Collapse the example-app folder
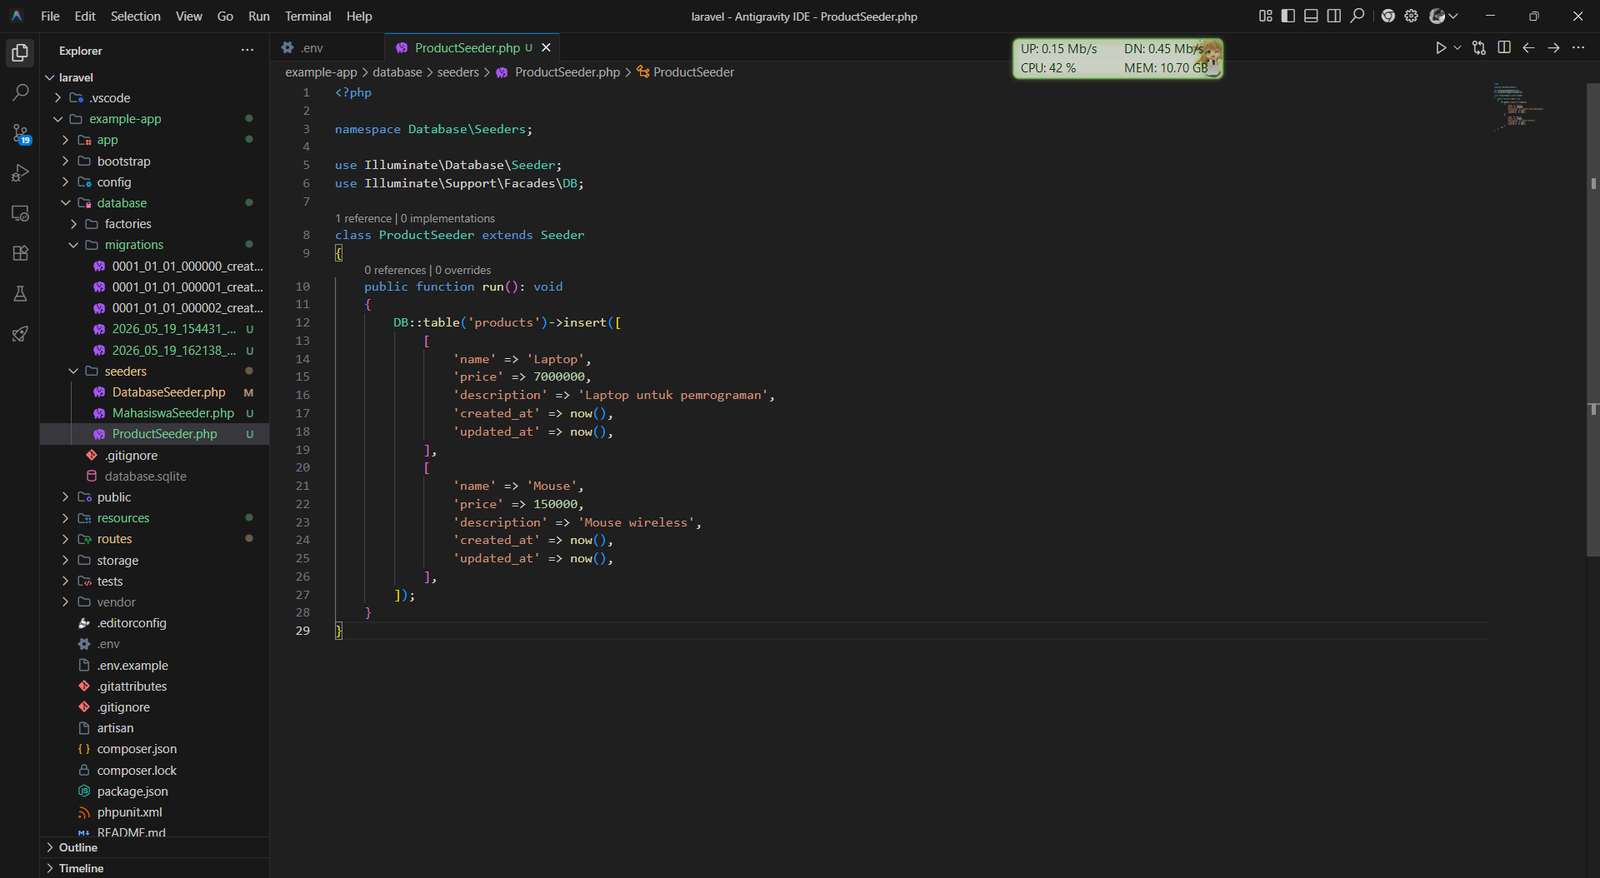The width and height of the screenshot is (1600, 878). pos(58,119)
